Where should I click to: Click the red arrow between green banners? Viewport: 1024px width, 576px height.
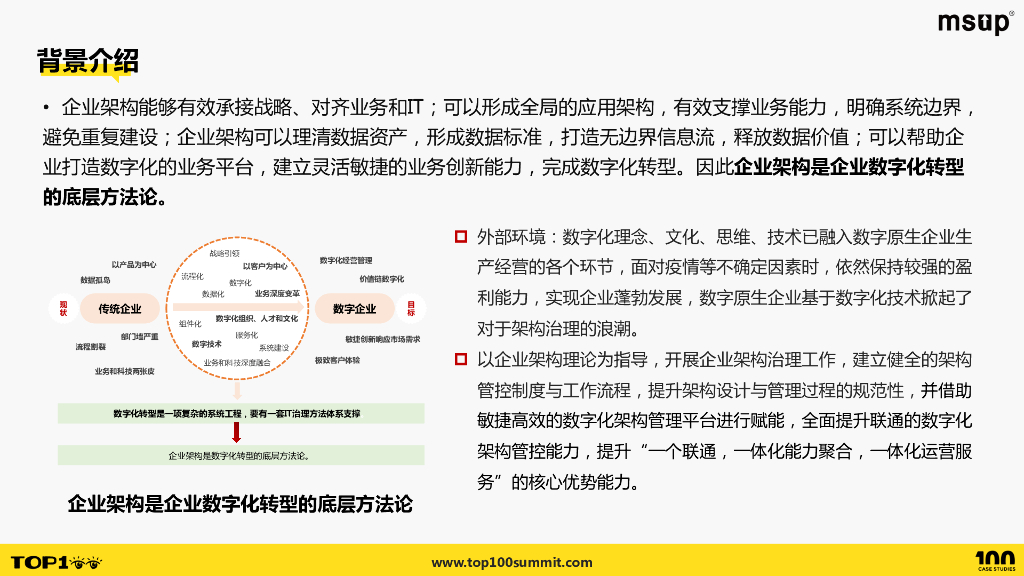tap(236, 432)
